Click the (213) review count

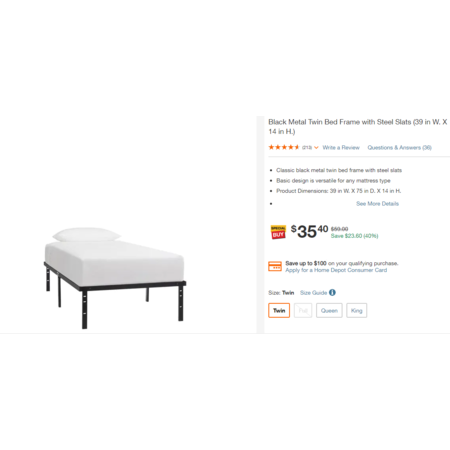click(307, 148)
